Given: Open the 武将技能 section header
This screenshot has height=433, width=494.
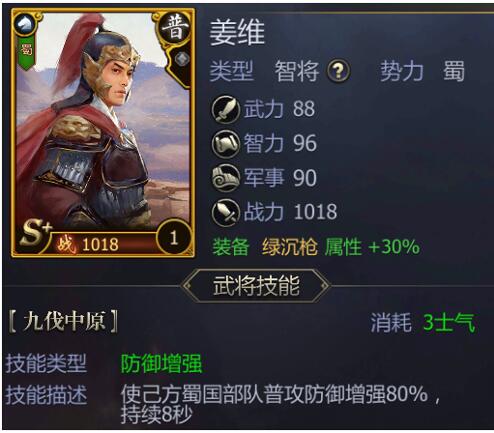Looking at the screenshot, I should 256,285.
